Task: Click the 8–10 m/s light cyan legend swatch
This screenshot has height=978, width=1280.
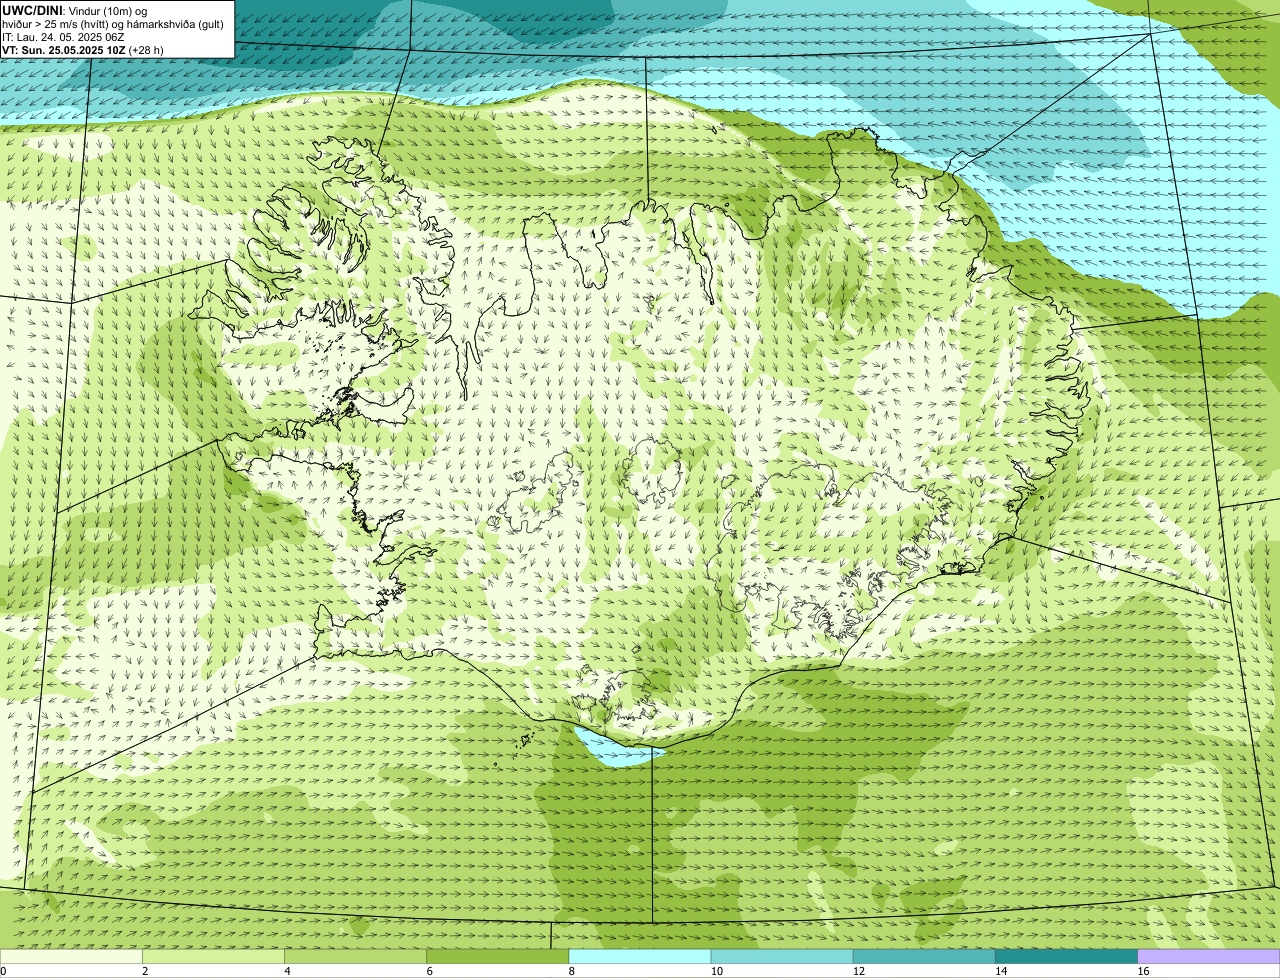Action: (x=639, y=957)
